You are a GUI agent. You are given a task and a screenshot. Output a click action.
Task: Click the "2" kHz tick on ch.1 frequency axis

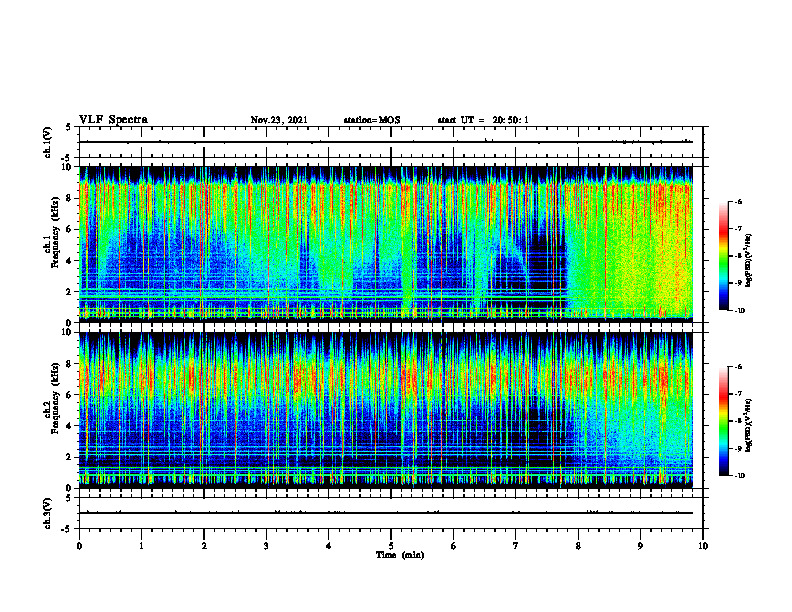pos(70,292)
